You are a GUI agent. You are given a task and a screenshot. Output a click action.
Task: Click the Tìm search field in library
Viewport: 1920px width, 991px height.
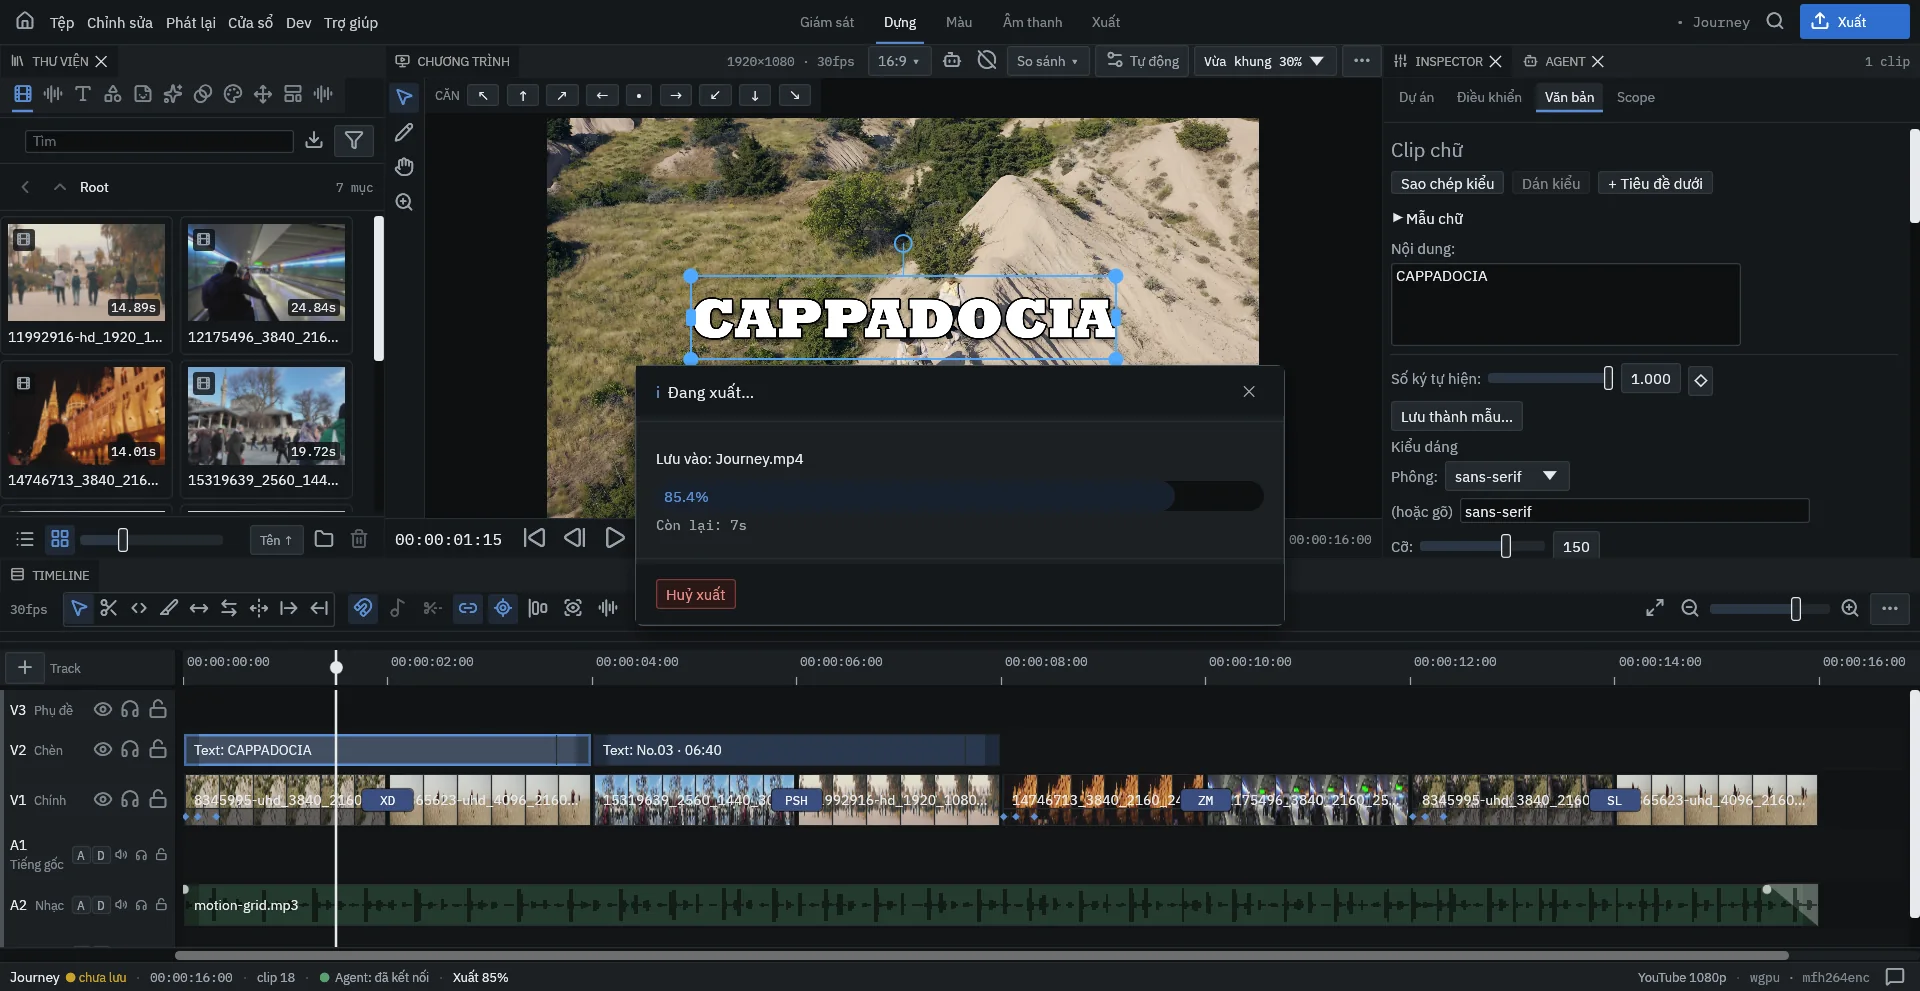click(159, 141)
